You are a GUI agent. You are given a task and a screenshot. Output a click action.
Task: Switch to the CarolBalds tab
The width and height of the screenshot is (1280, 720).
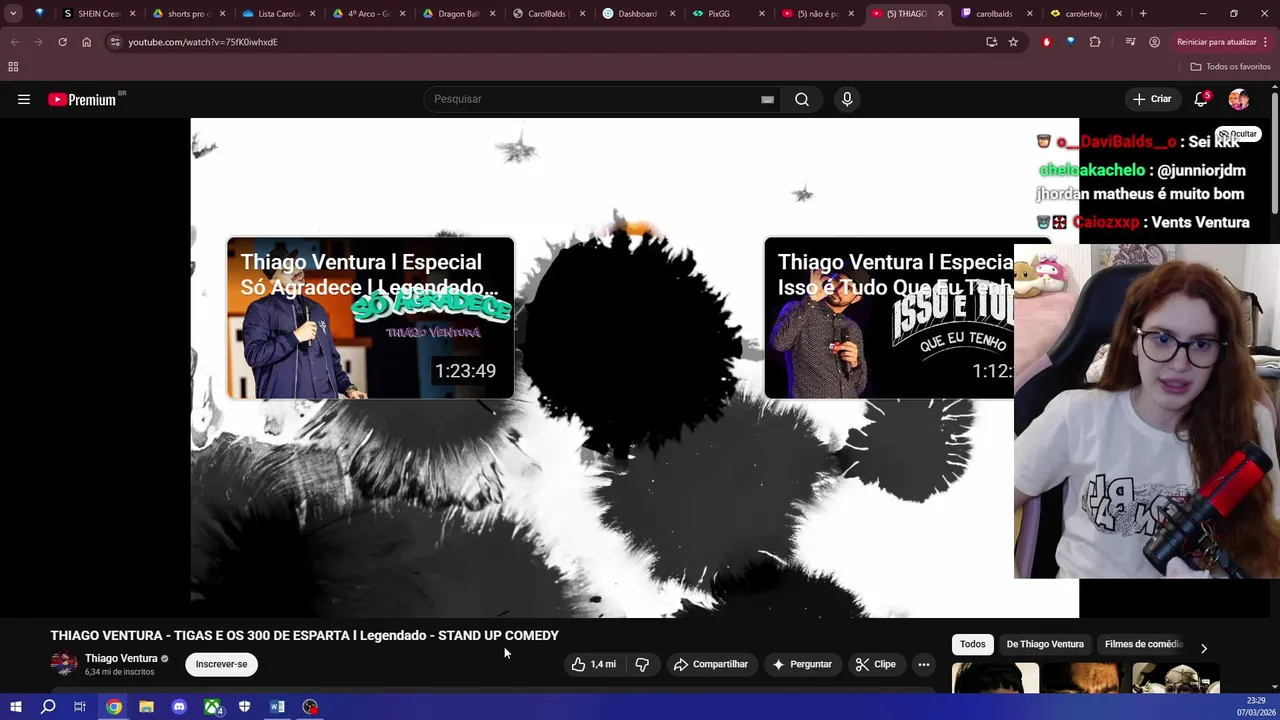click(x=547, y=14)
